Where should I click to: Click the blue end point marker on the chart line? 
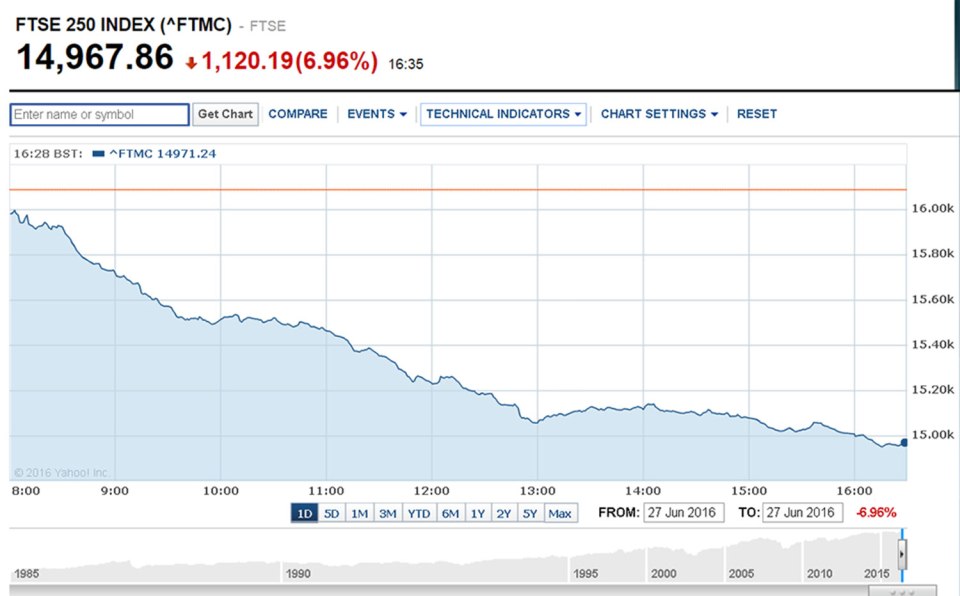point(904,443)
